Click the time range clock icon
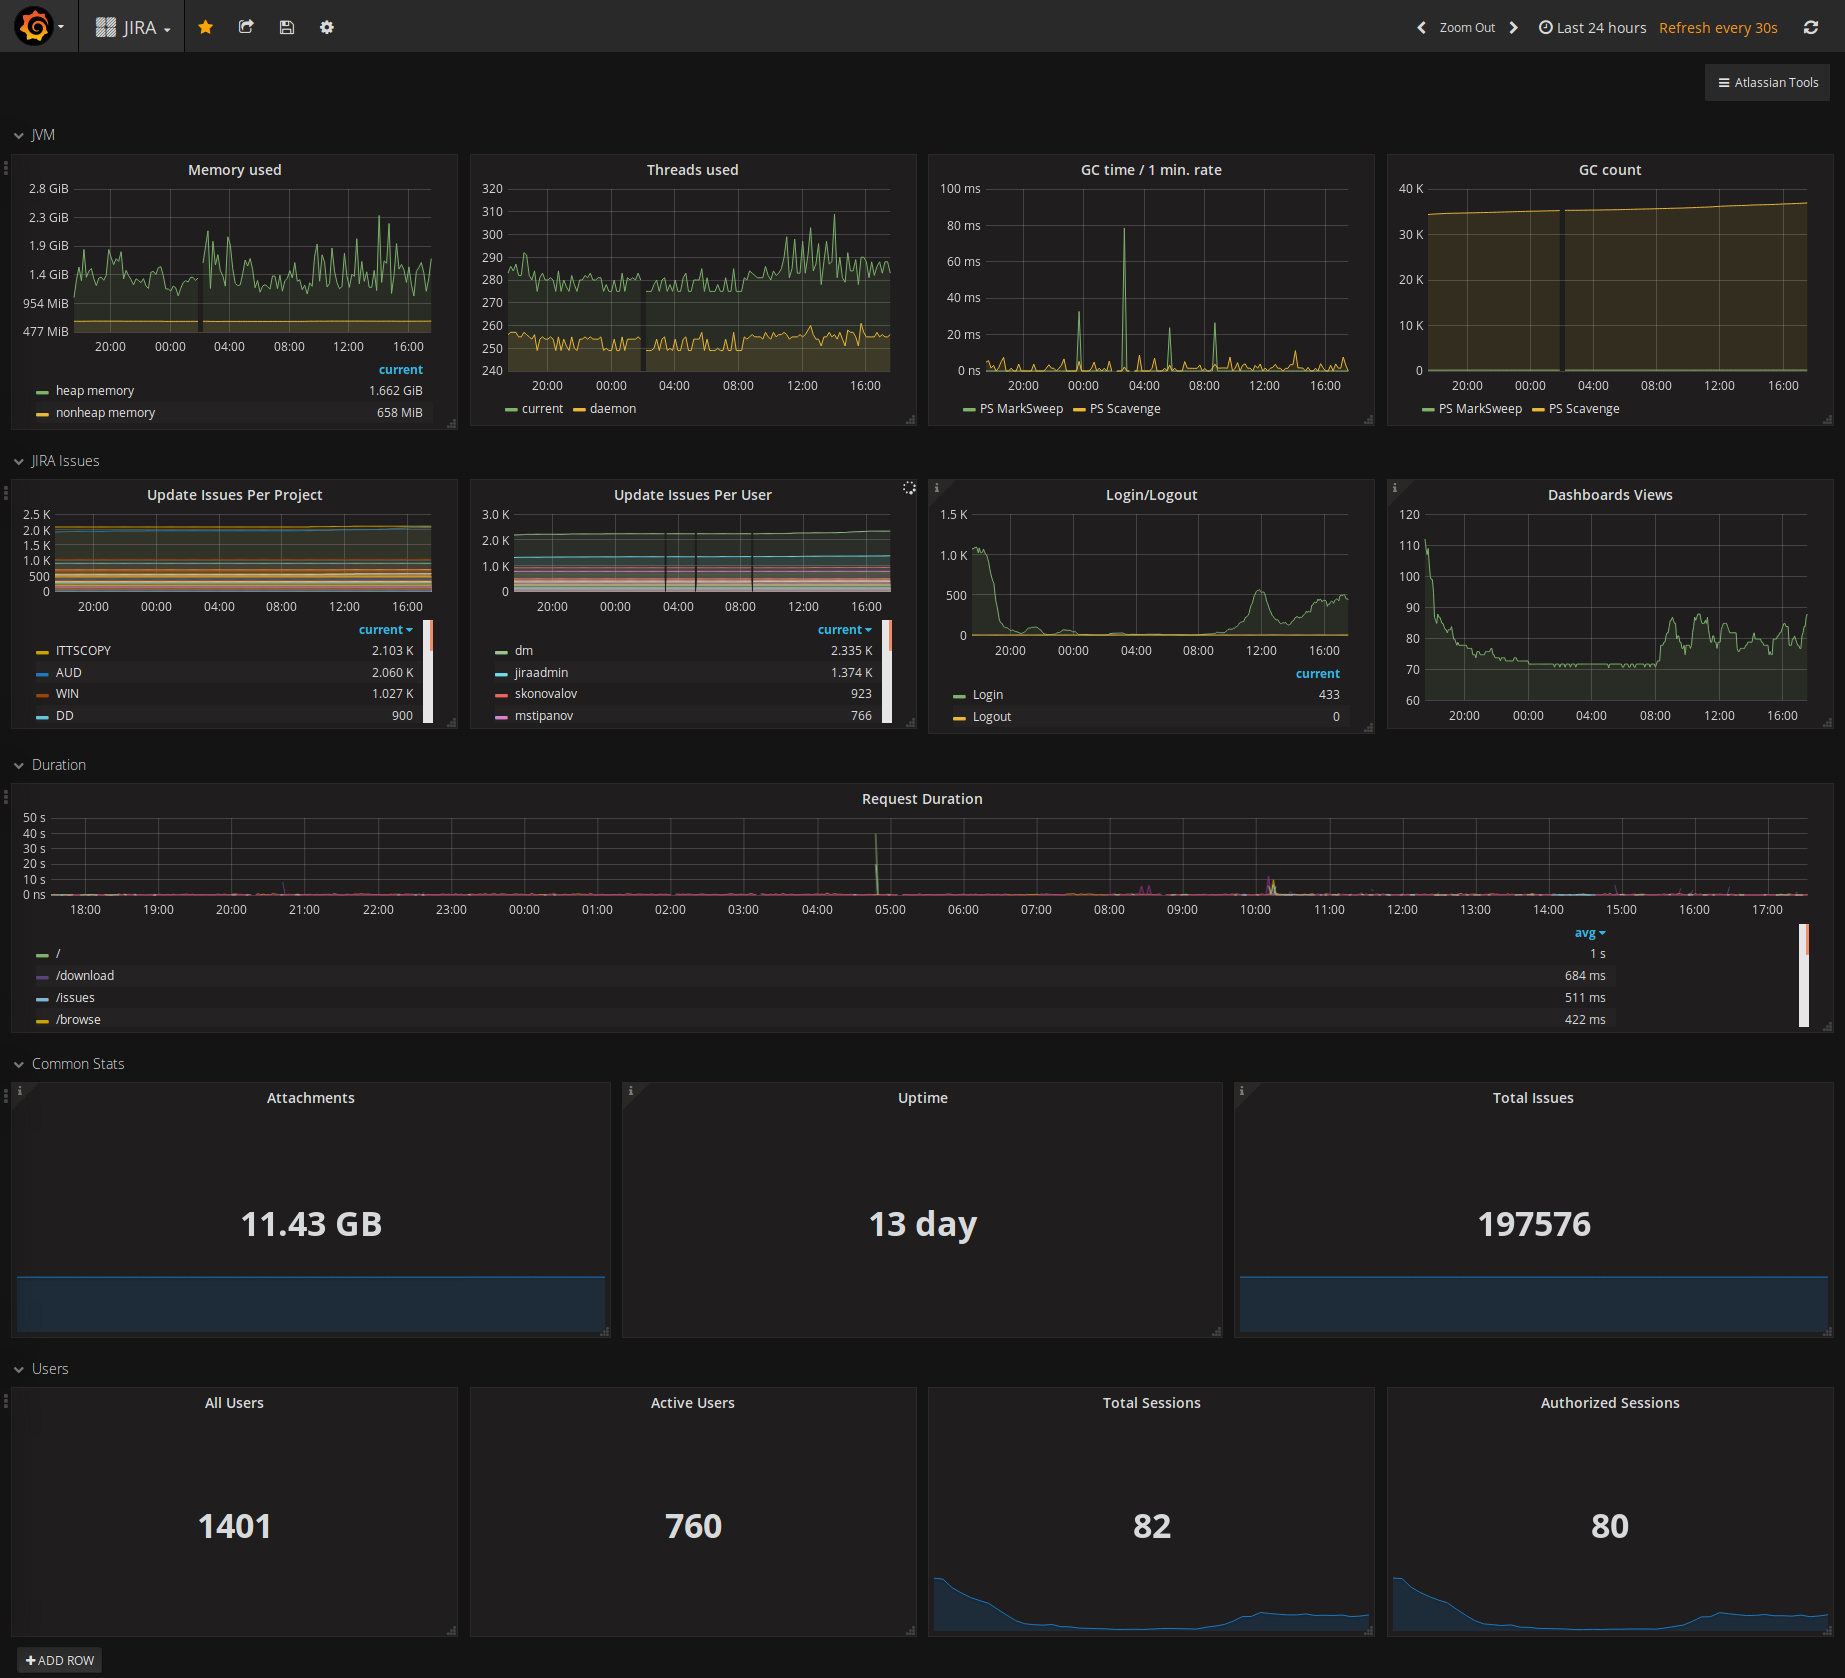This screenshot has width=1845, height=1678. [1543, 27]
